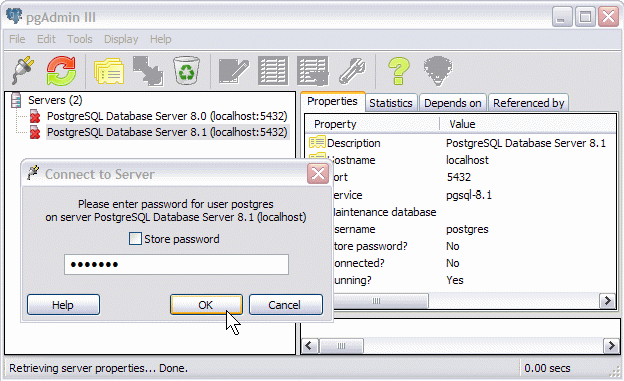Open the Help menu
The height and width of the screenshot is (381, 624).
(160, 39)
